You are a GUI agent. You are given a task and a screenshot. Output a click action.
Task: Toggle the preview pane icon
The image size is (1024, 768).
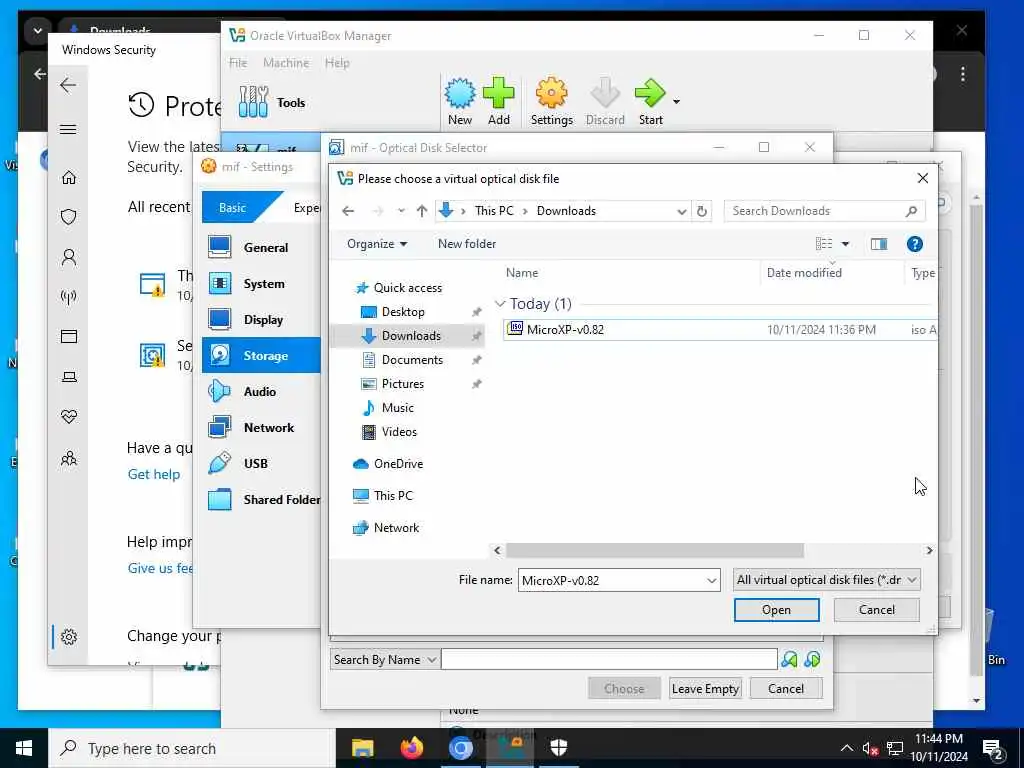(x=879, y=244)
